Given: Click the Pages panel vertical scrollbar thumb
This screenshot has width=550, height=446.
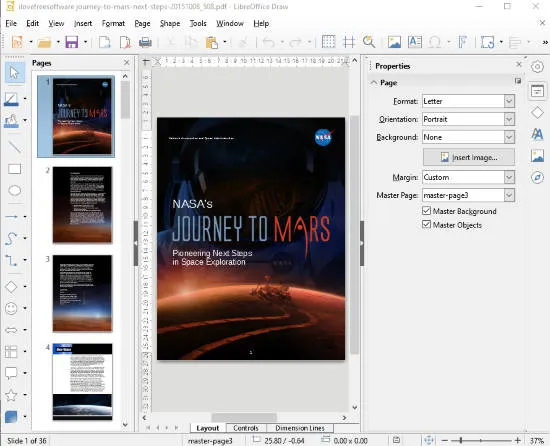Looking at the screenshot, I should pyautogui.click(x=125, y=100).
